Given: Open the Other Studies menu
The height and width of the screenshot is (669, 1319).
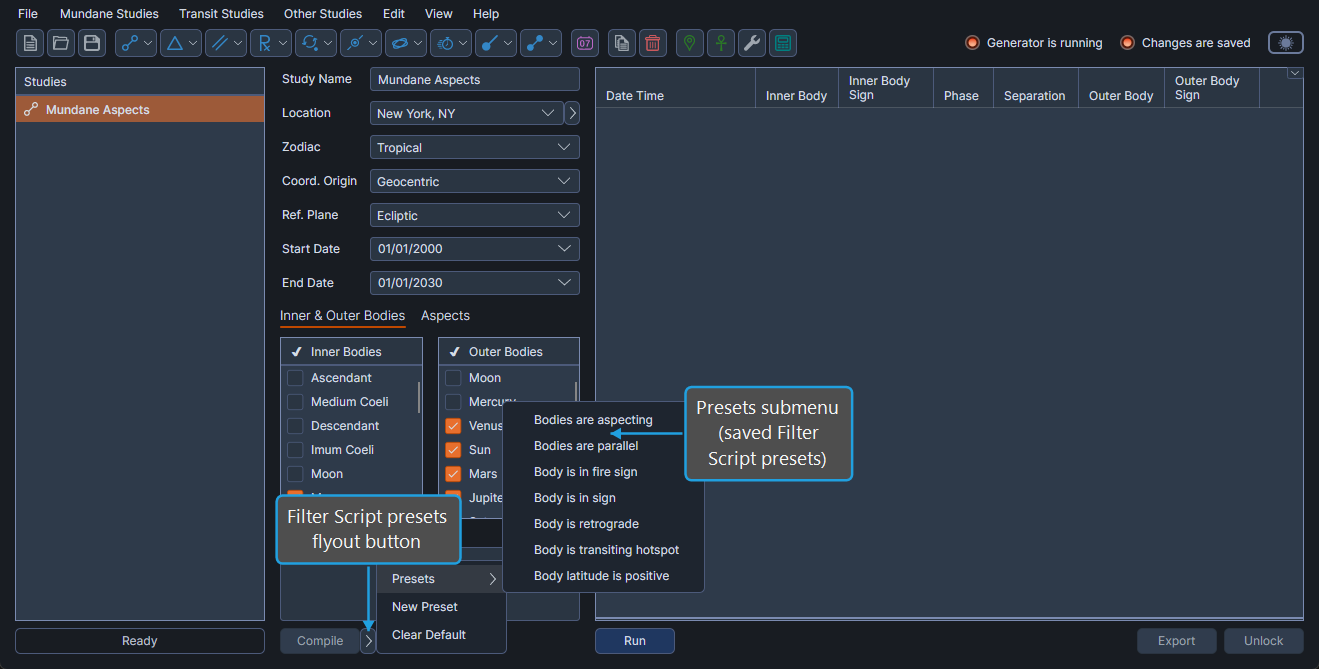Looking at the screenshot, I should (323, 14).
